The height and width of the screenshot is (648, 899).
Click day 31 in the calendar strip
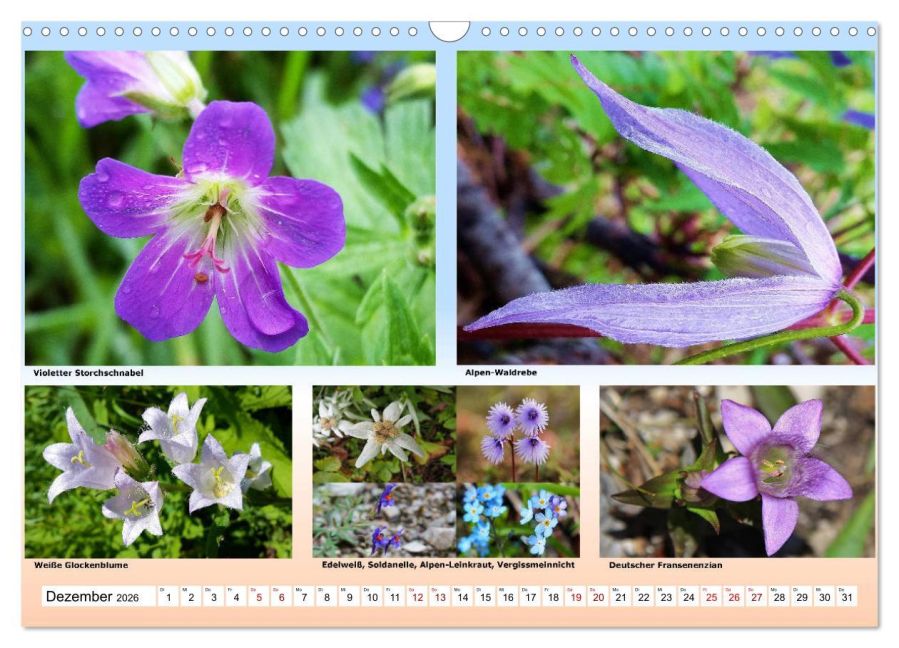(847, 596)
